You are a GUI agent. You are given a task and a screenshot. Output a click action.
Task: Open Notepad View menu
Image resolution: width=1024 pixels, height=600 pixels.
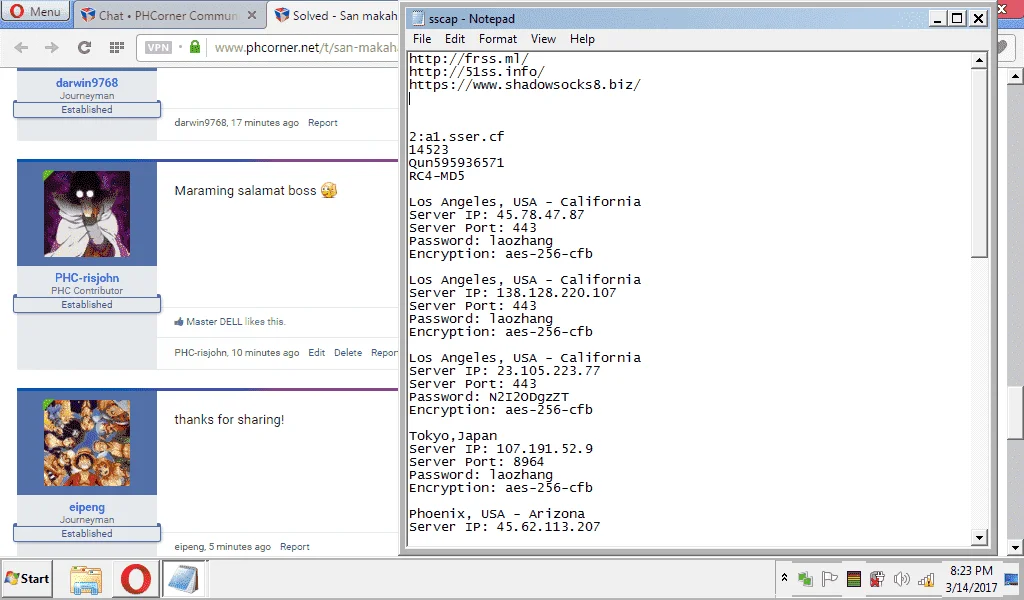click(x=543, y=39)
